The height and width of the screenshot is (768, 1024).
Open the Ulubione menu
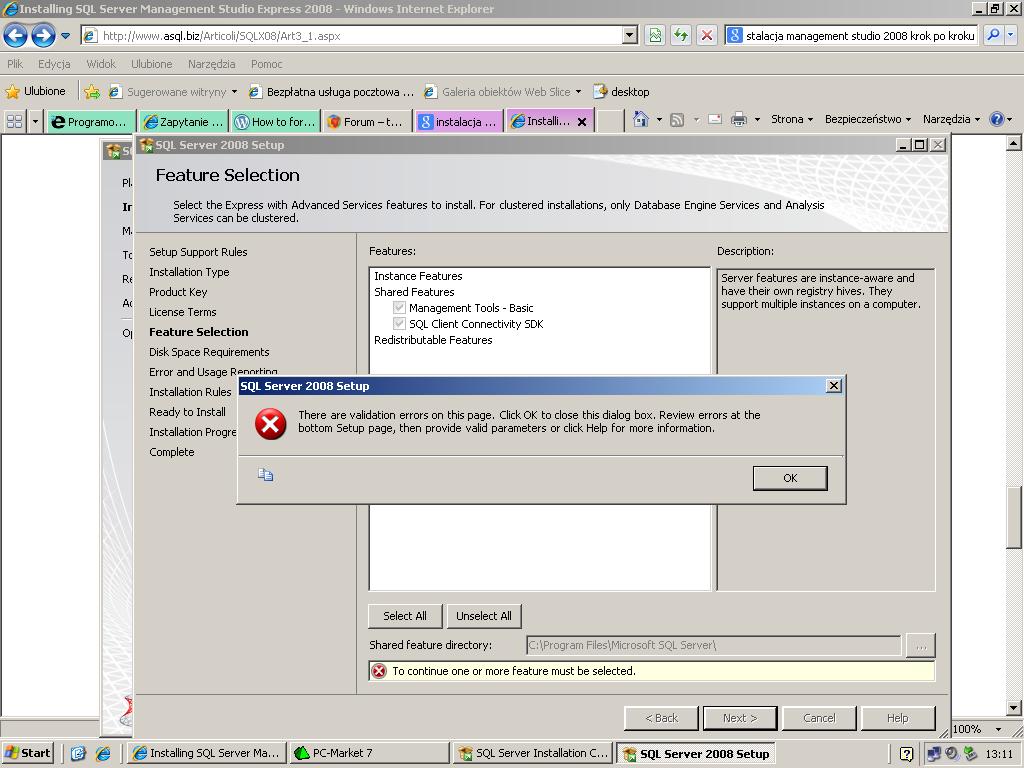[152, 64]
